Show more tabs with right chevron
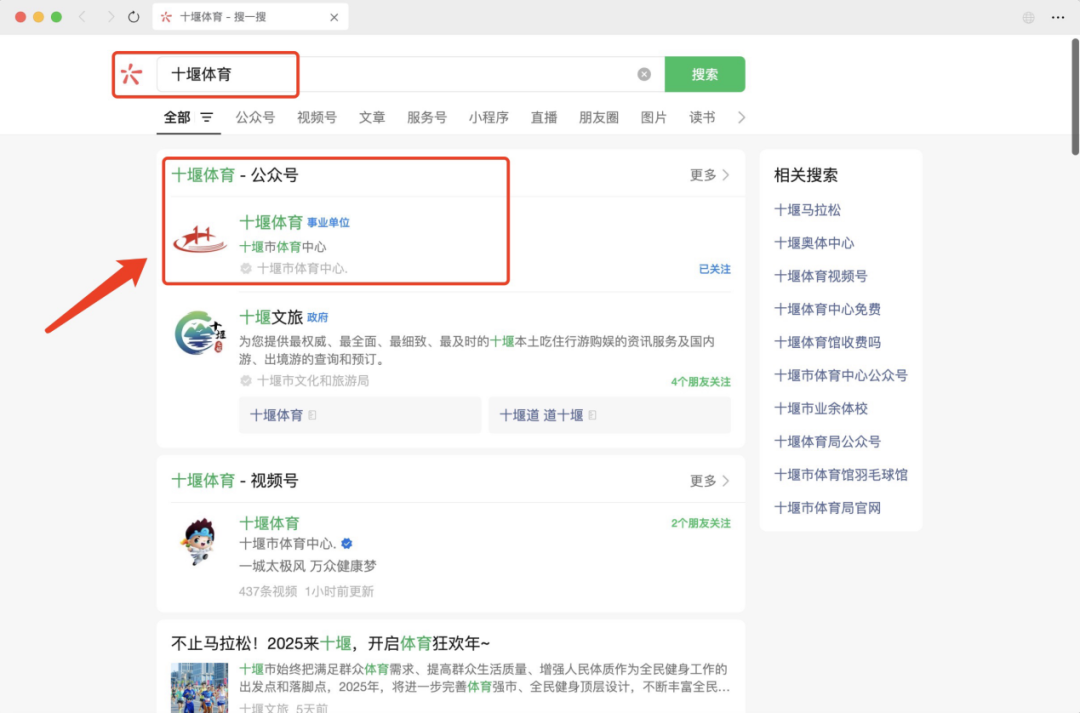This screenshot has width=1080, height=713. pyautogui.click(x=741, y=118)
